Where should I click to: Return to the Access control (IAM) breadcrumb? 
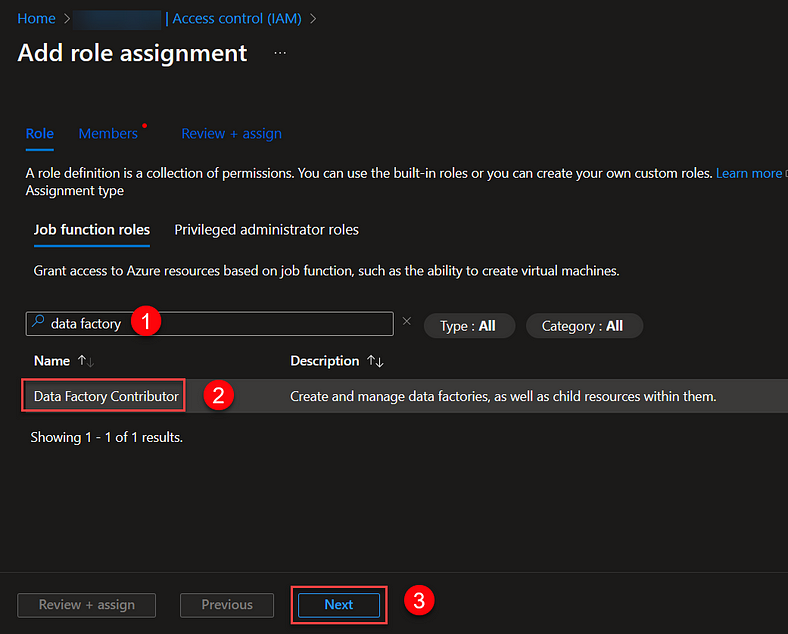[239, 19]
